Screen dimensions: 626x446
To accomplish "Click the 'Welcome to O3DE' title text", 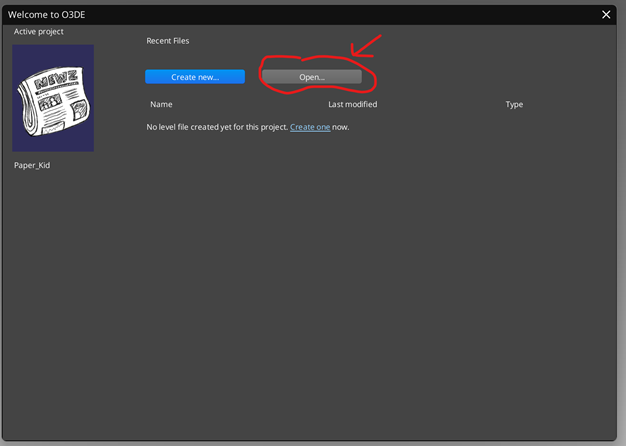I will (x=47, y=15).
